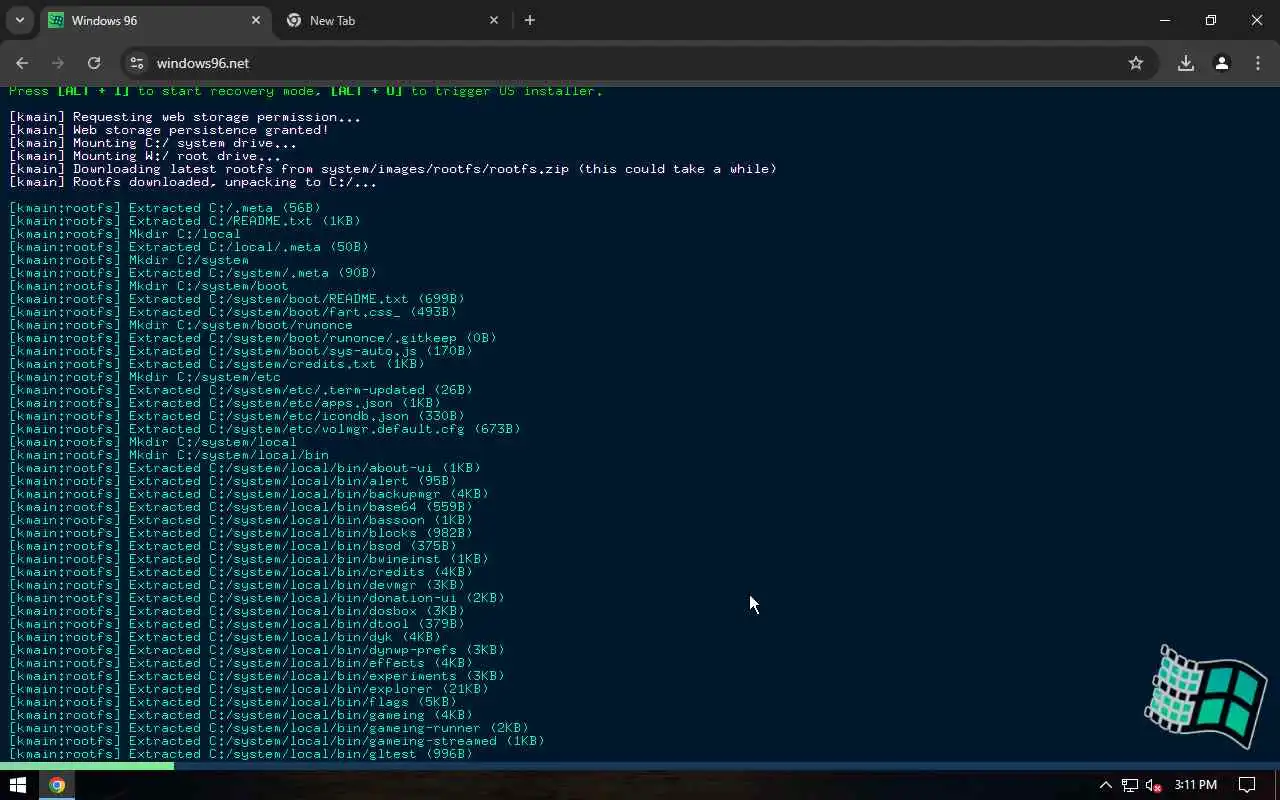The width and height of the screenshot is (1280, 800).
Task: Click 'Extracted C:/system/local/bin/backupmgr' line
Action: point(249,494)
